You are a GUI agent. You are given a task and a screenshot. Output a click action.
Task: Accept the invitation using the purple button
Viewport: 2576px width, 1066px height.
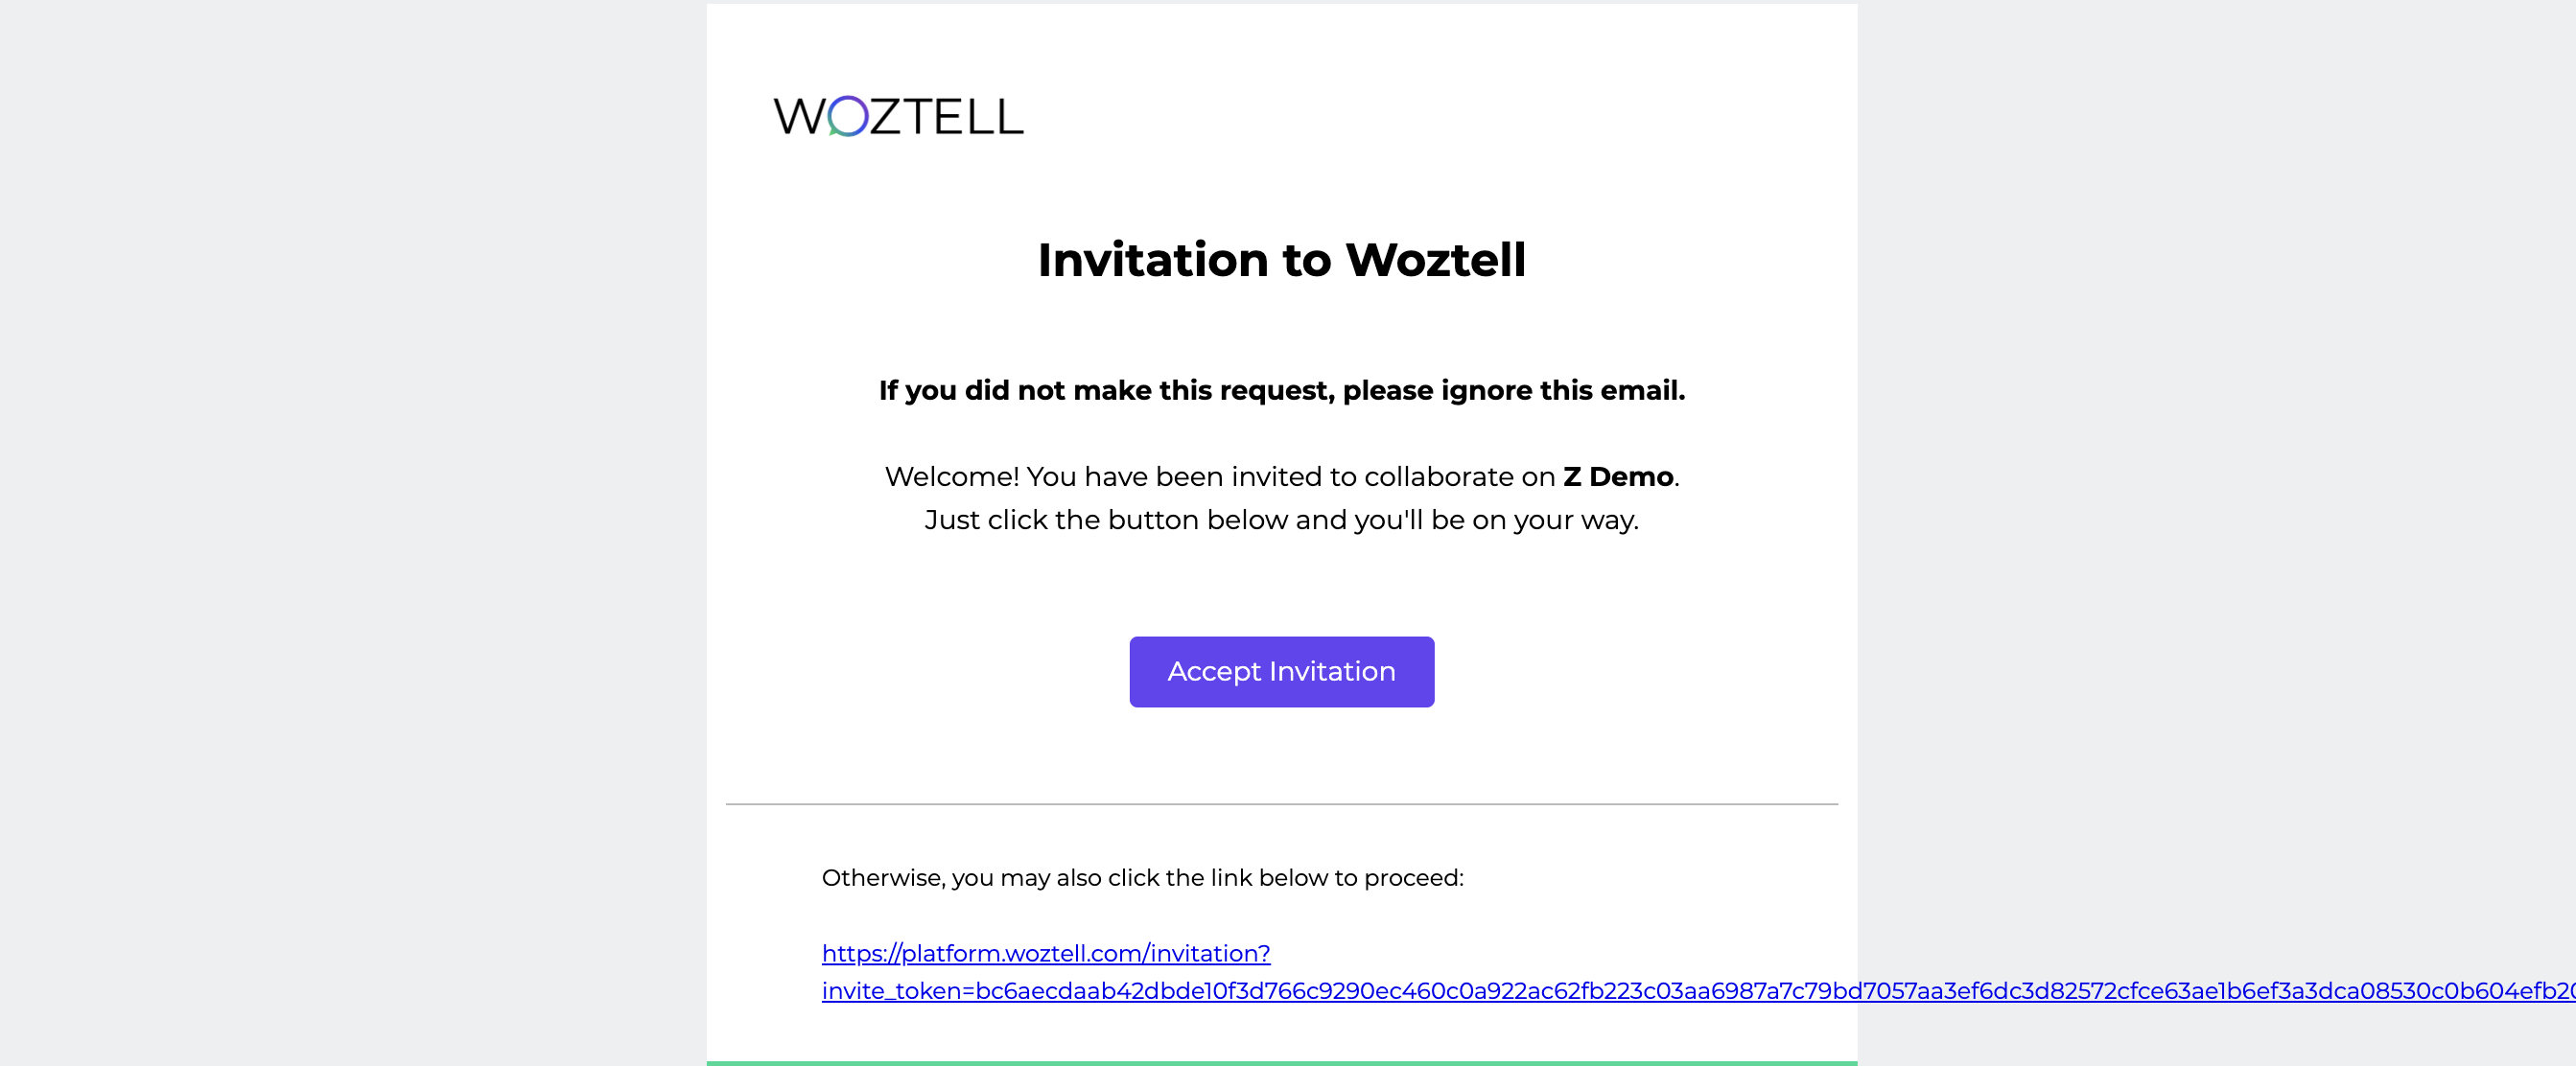(x=1281, y=671)
